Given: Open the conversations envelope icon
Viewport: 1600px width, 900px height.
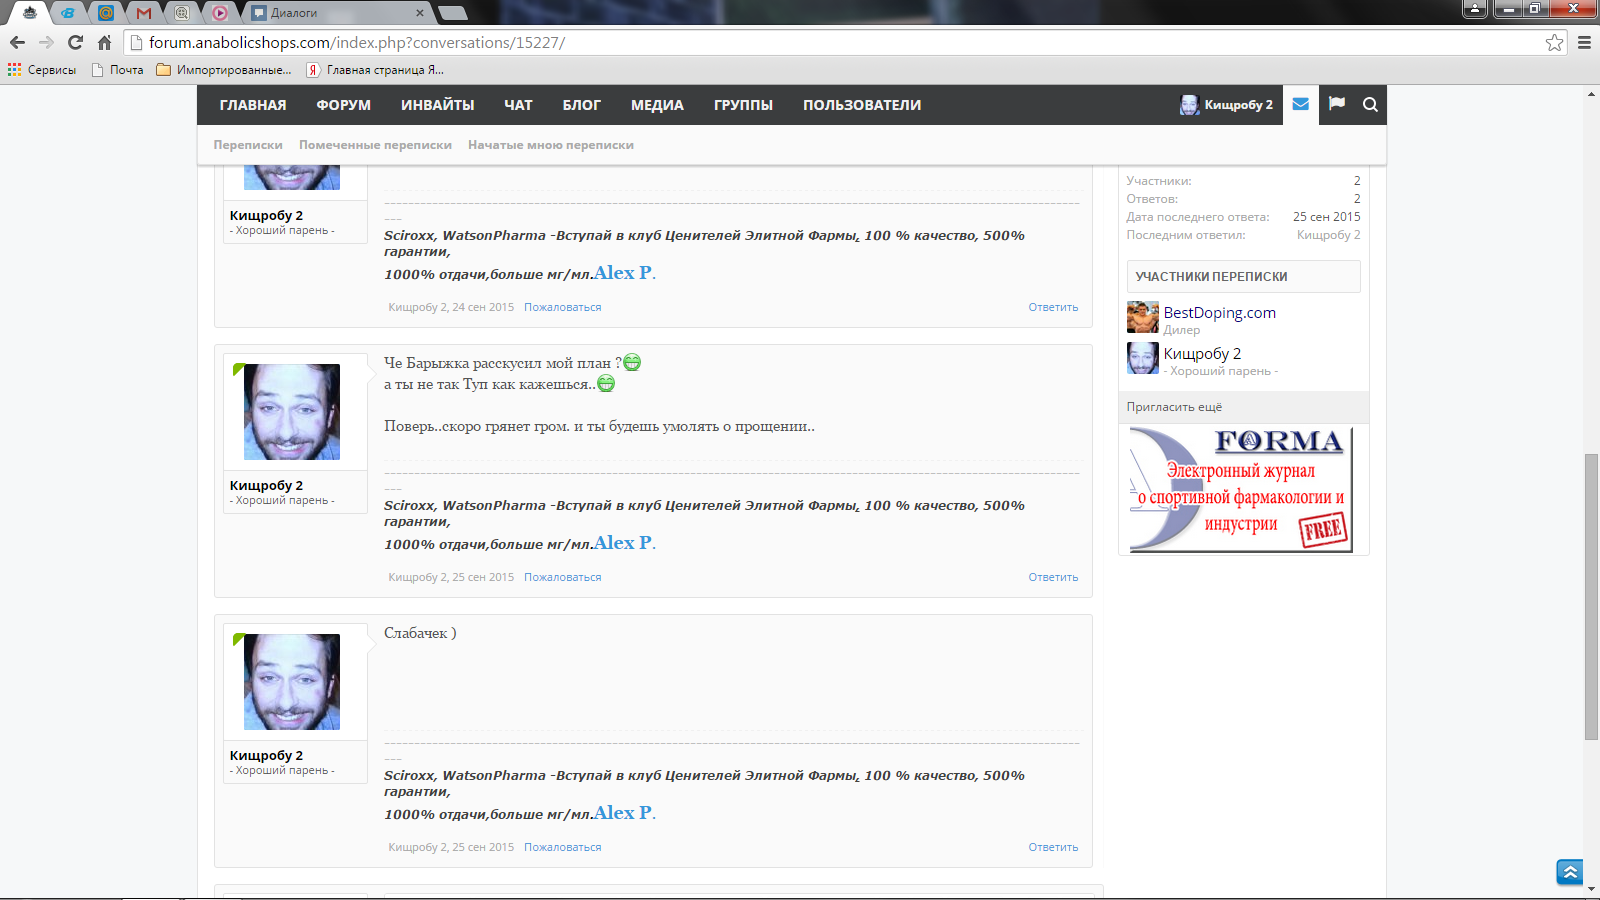Looking at the screenshot, I should 1300,104.
